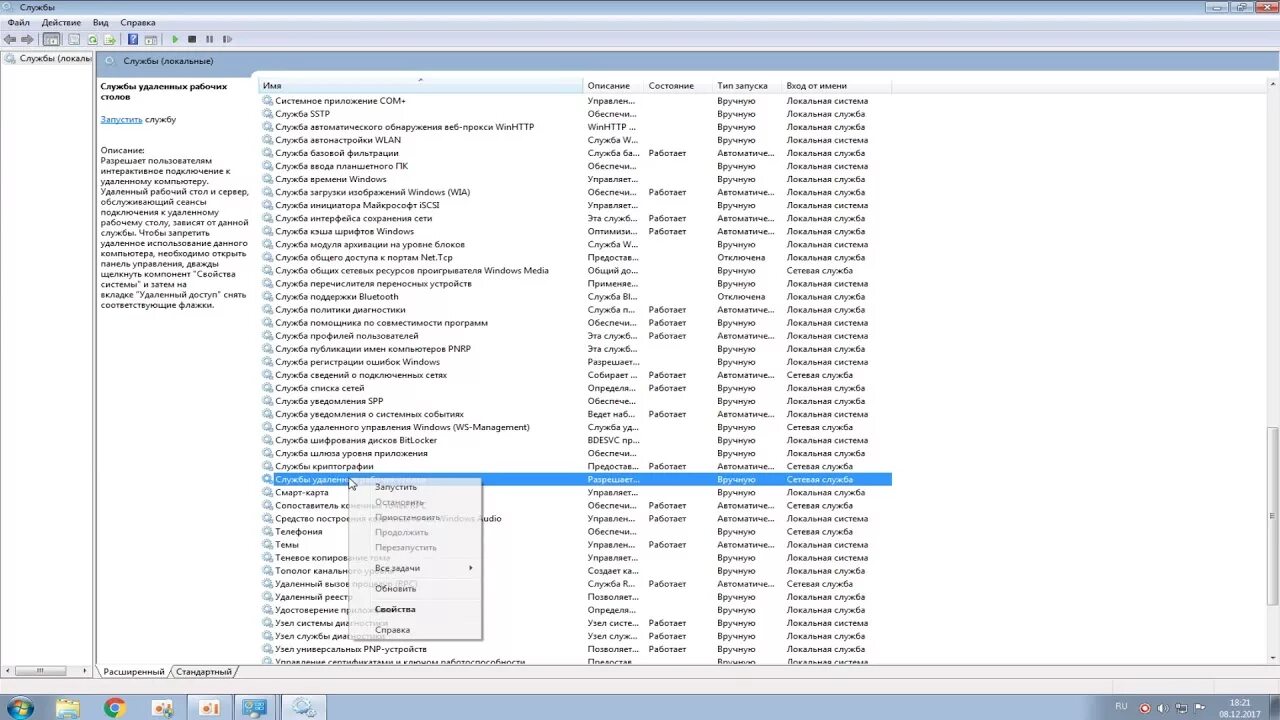Select Служба автонастройки WLAN row
Screen dimensions: 1280x720
576,140
